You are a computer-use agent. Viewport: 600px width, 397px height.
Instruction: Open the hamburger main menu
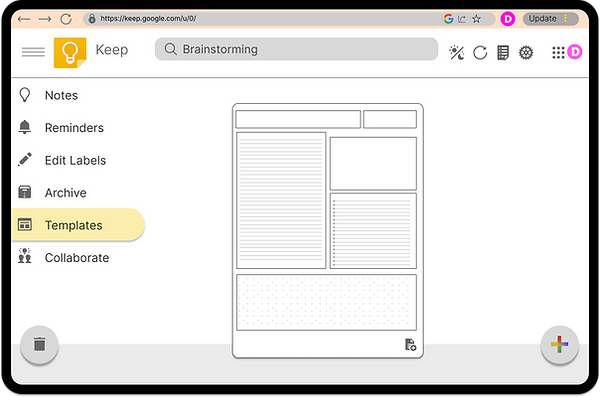(33, 52)
